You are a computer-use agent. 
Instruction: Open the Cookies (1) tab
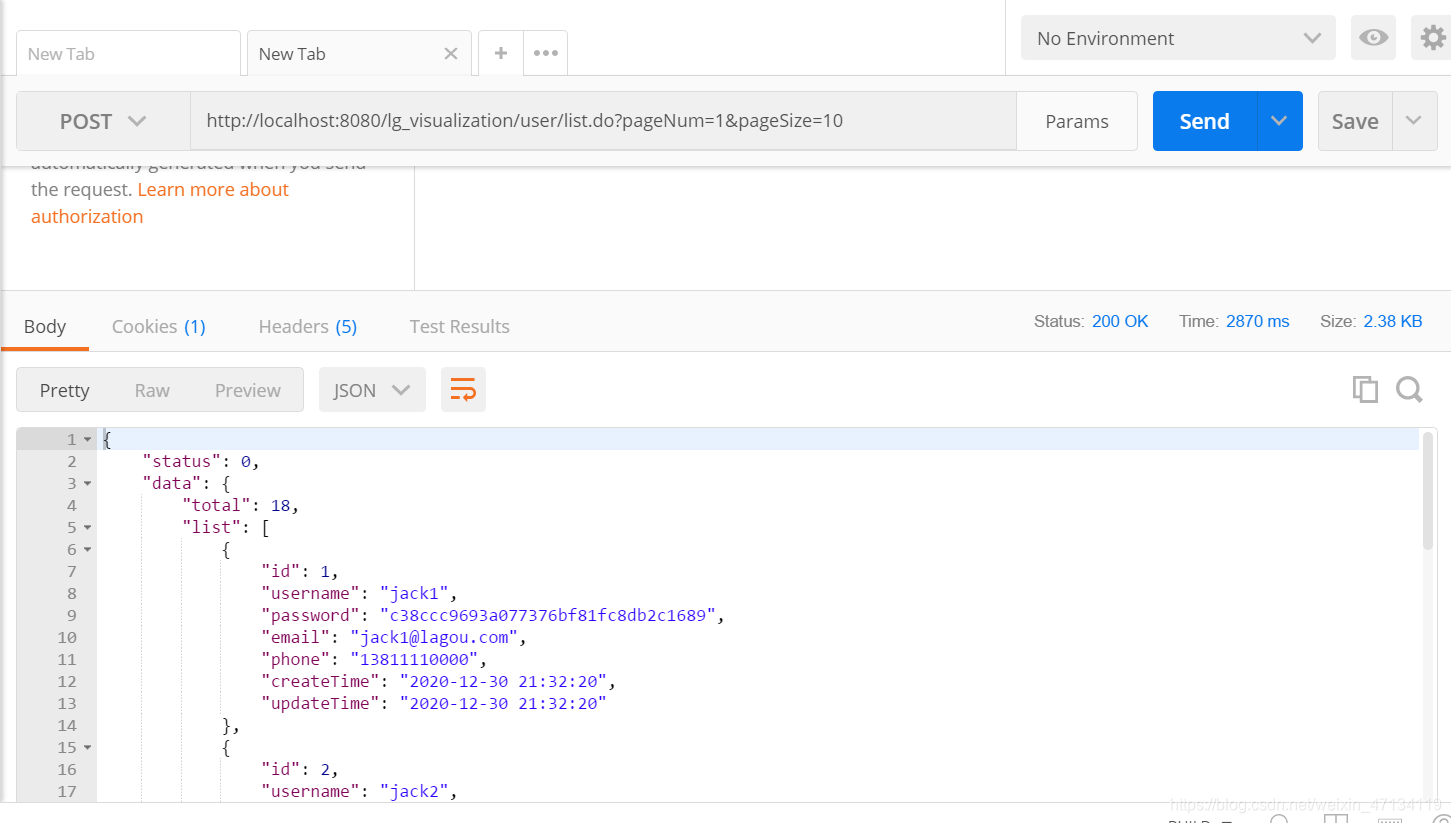tap(159, 326)
